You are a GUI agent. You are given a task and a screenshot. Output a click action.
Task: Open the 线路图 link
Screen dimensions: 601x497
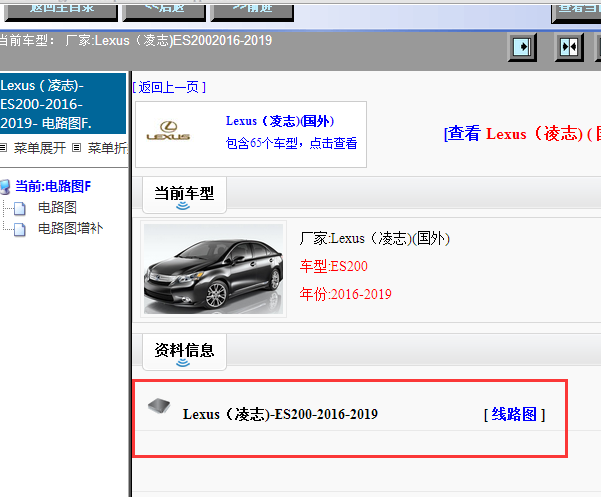514,414
